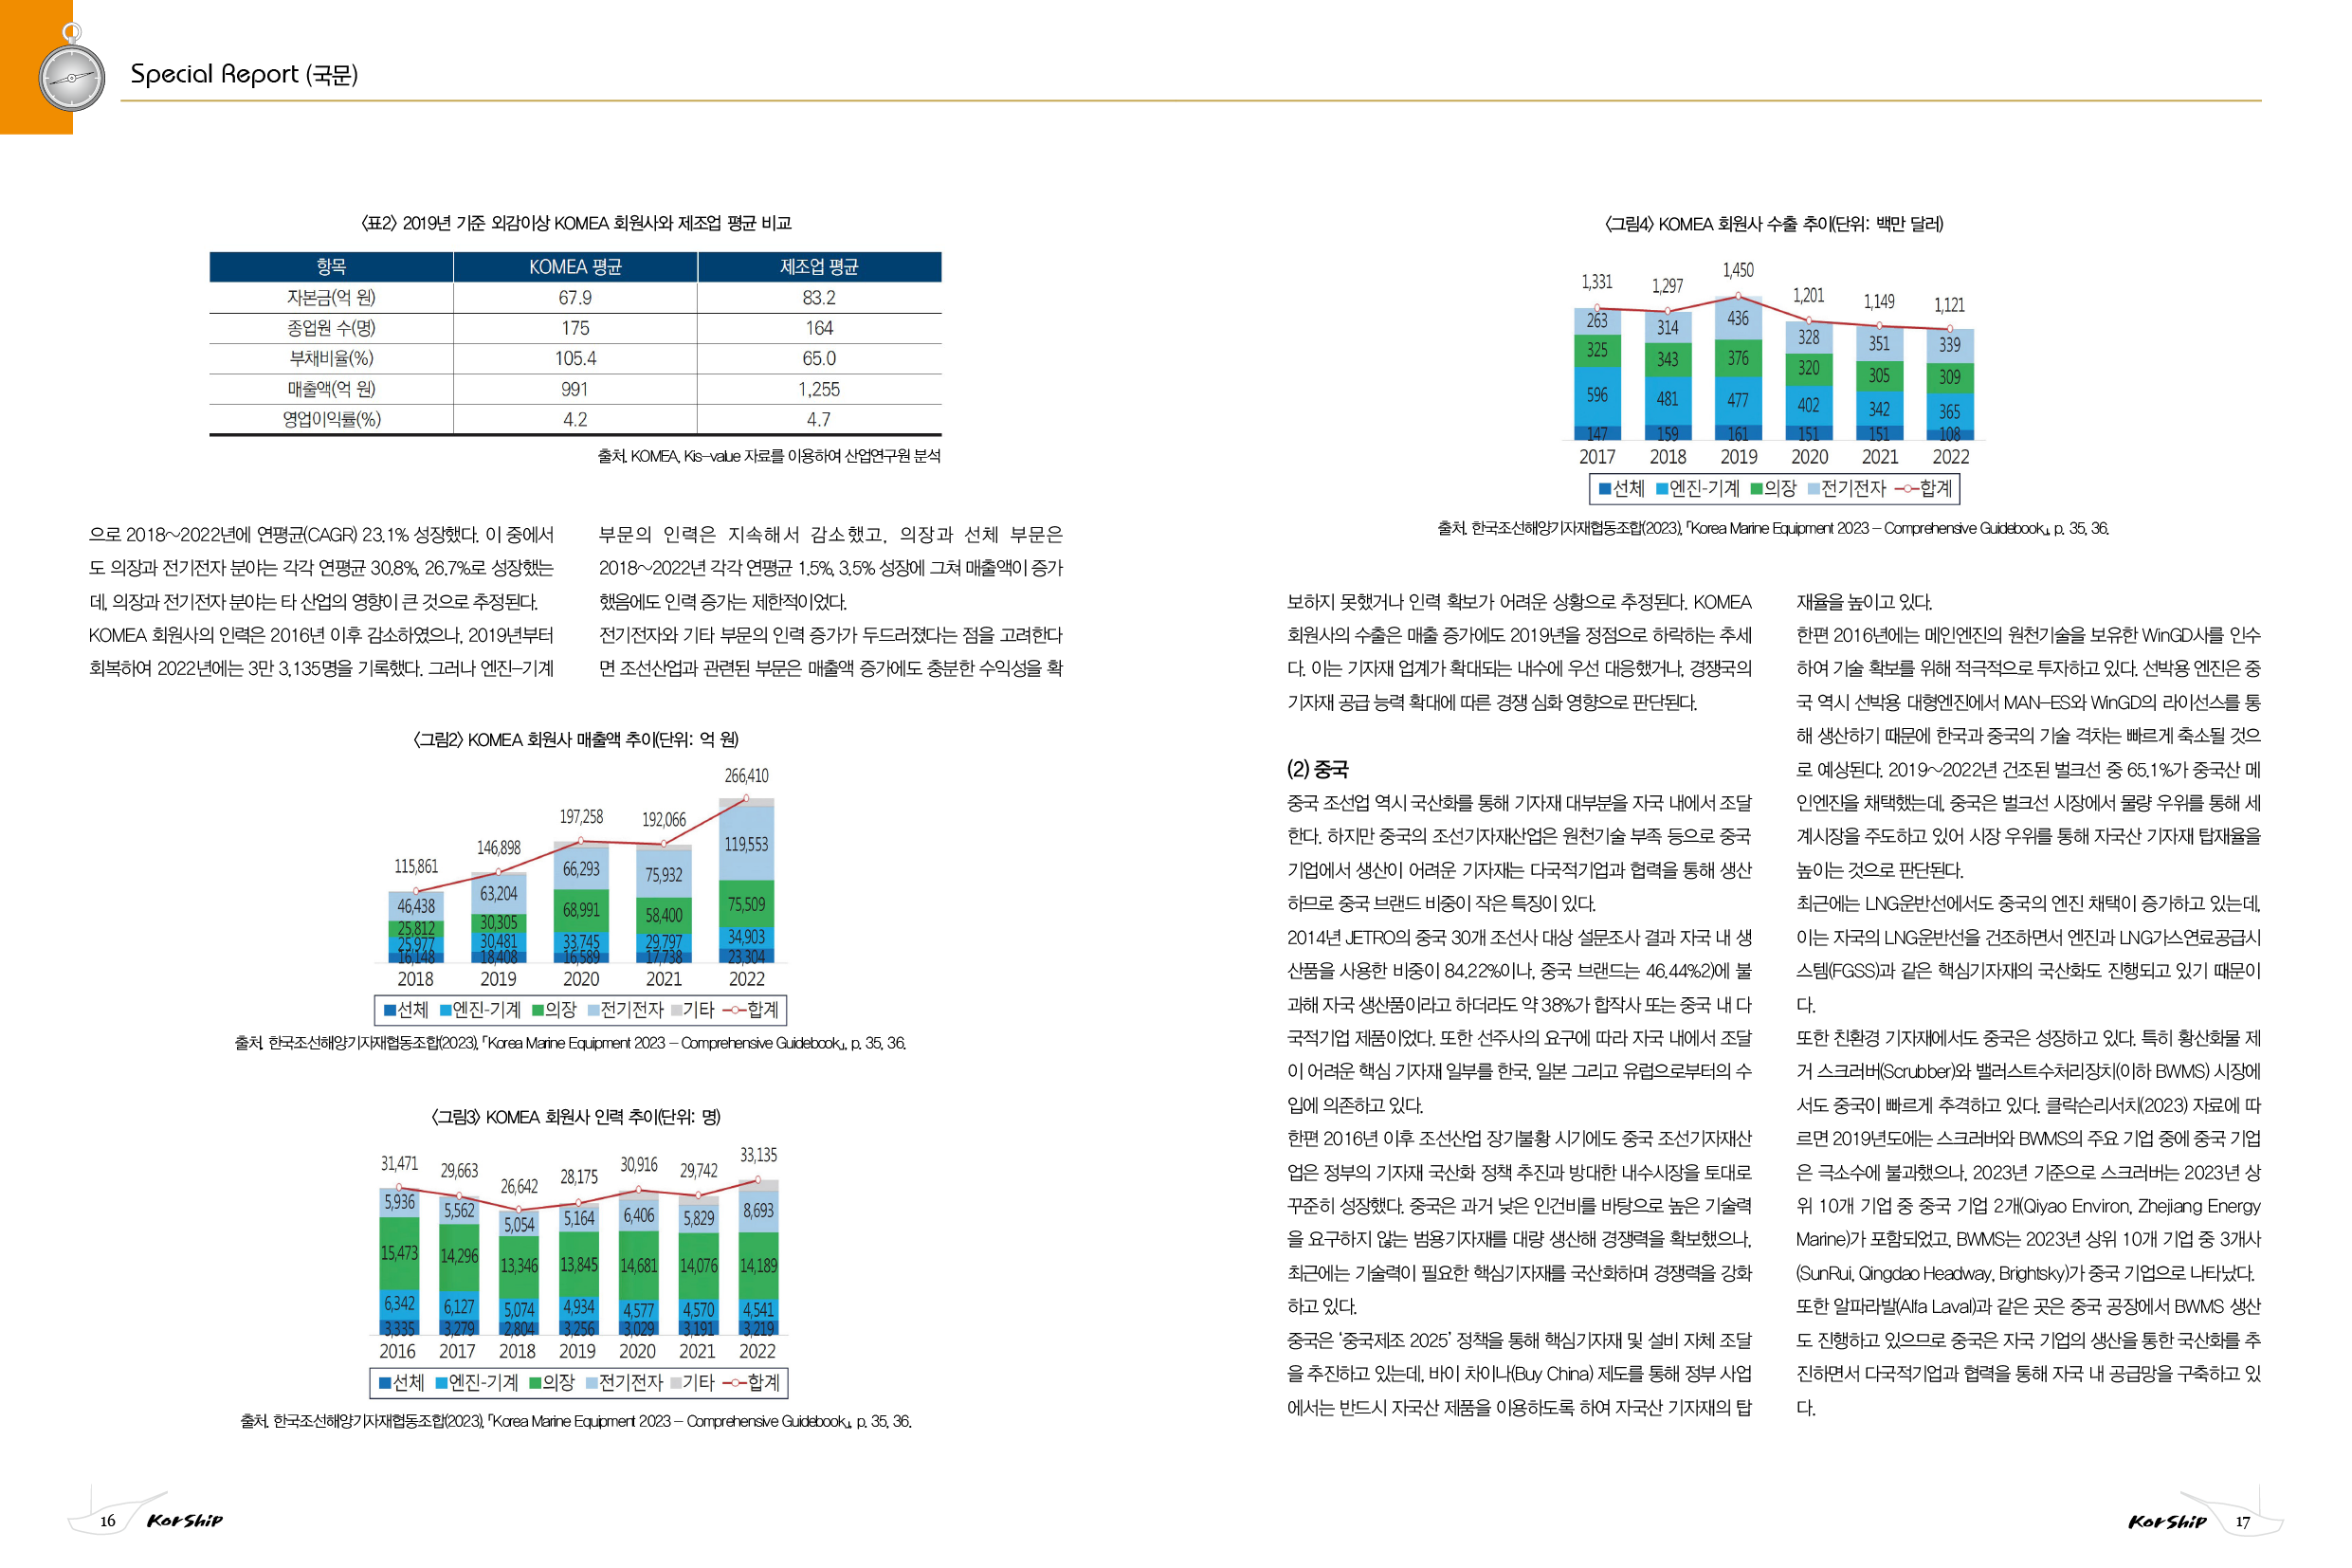Click the 4.2 cell in 영업이익률 row
The height and width of the screenshot is (1568, 2352).
[x=575, y=419]
